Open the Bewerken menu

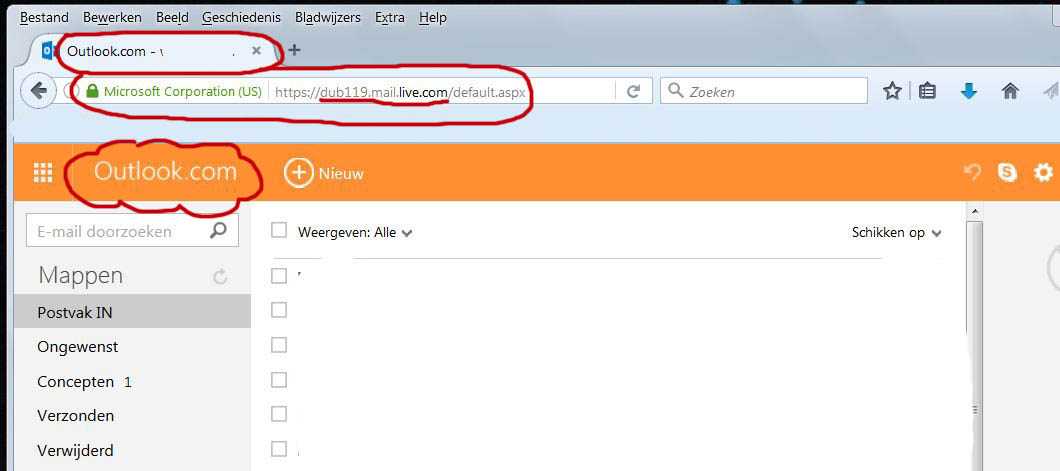pos(112,18)
